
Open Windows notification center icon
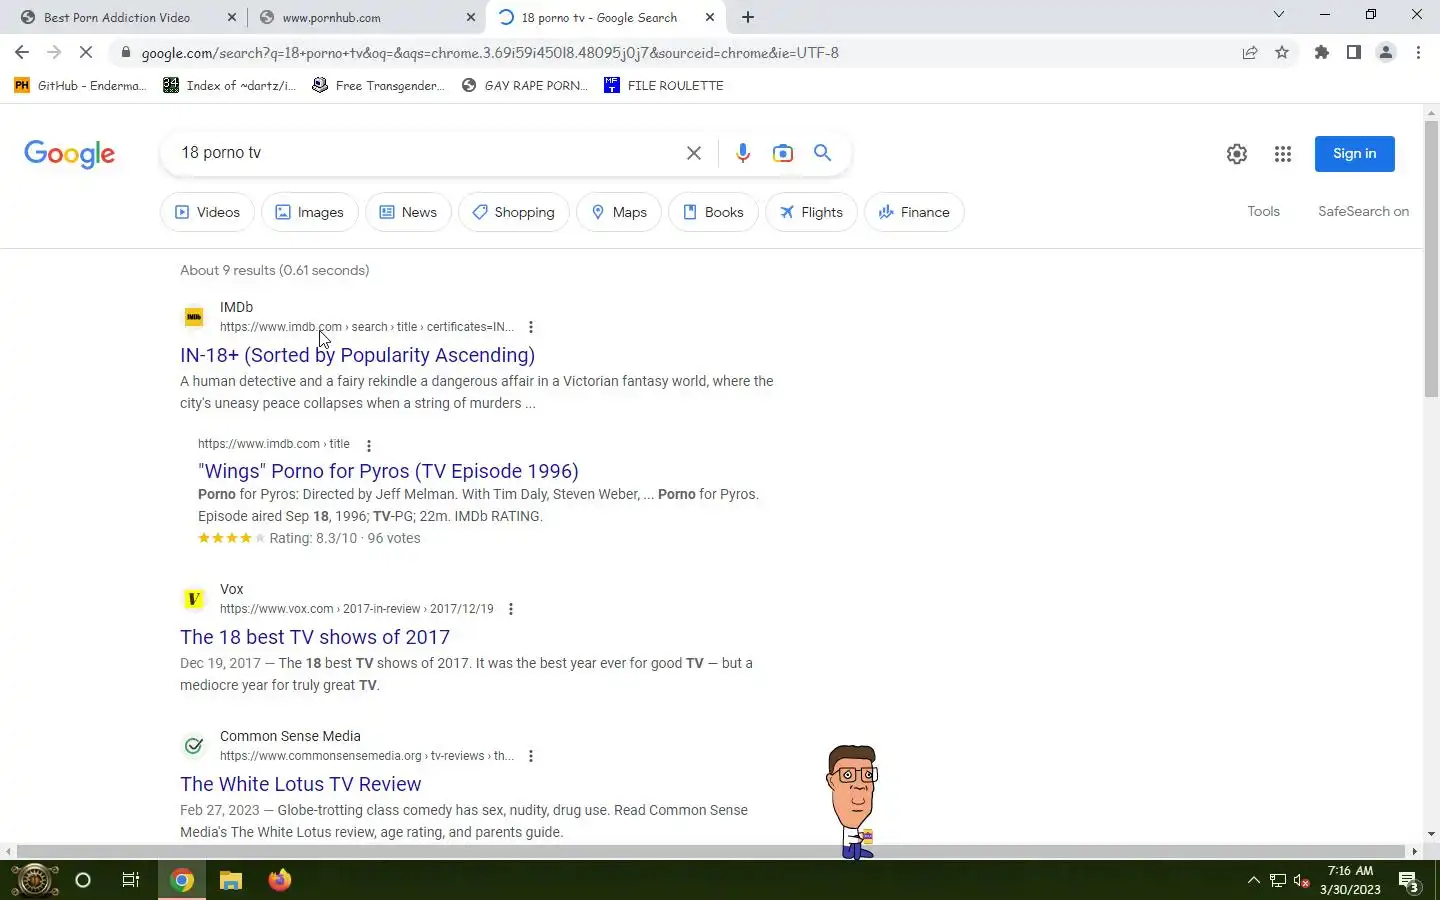(1409, 881)
